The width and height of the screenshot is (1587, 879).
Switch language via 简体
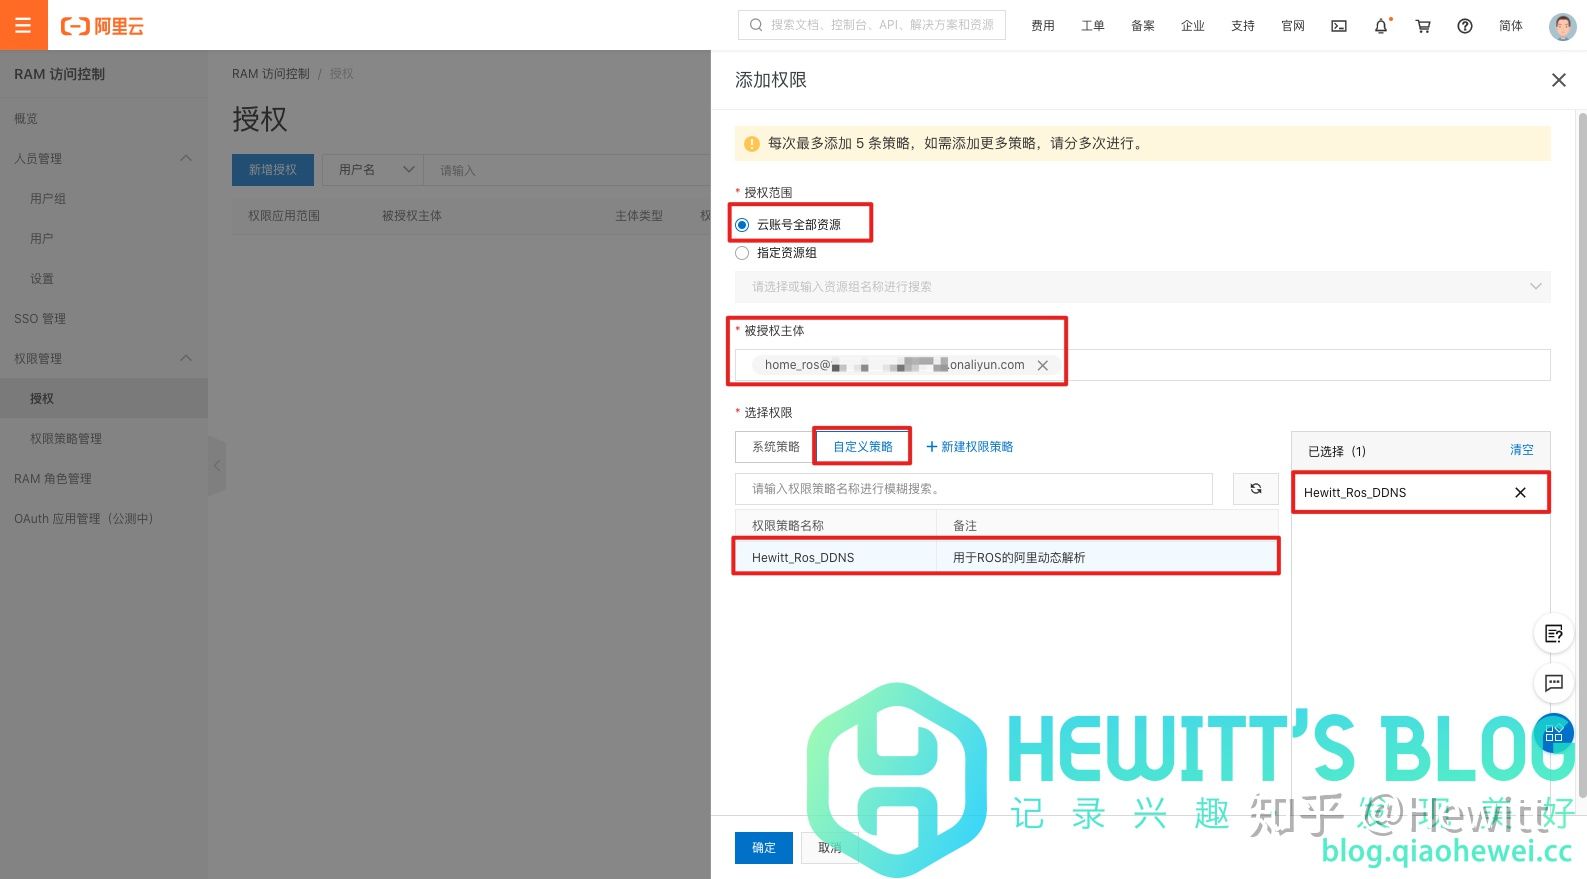(x=1511, y=26)
